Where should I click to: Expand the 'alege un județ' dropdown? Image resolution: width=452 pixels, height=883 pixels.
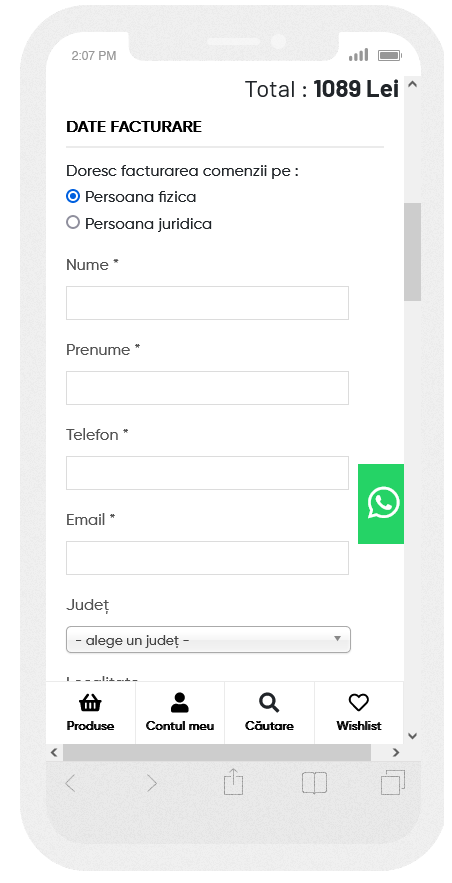(208, 640)
